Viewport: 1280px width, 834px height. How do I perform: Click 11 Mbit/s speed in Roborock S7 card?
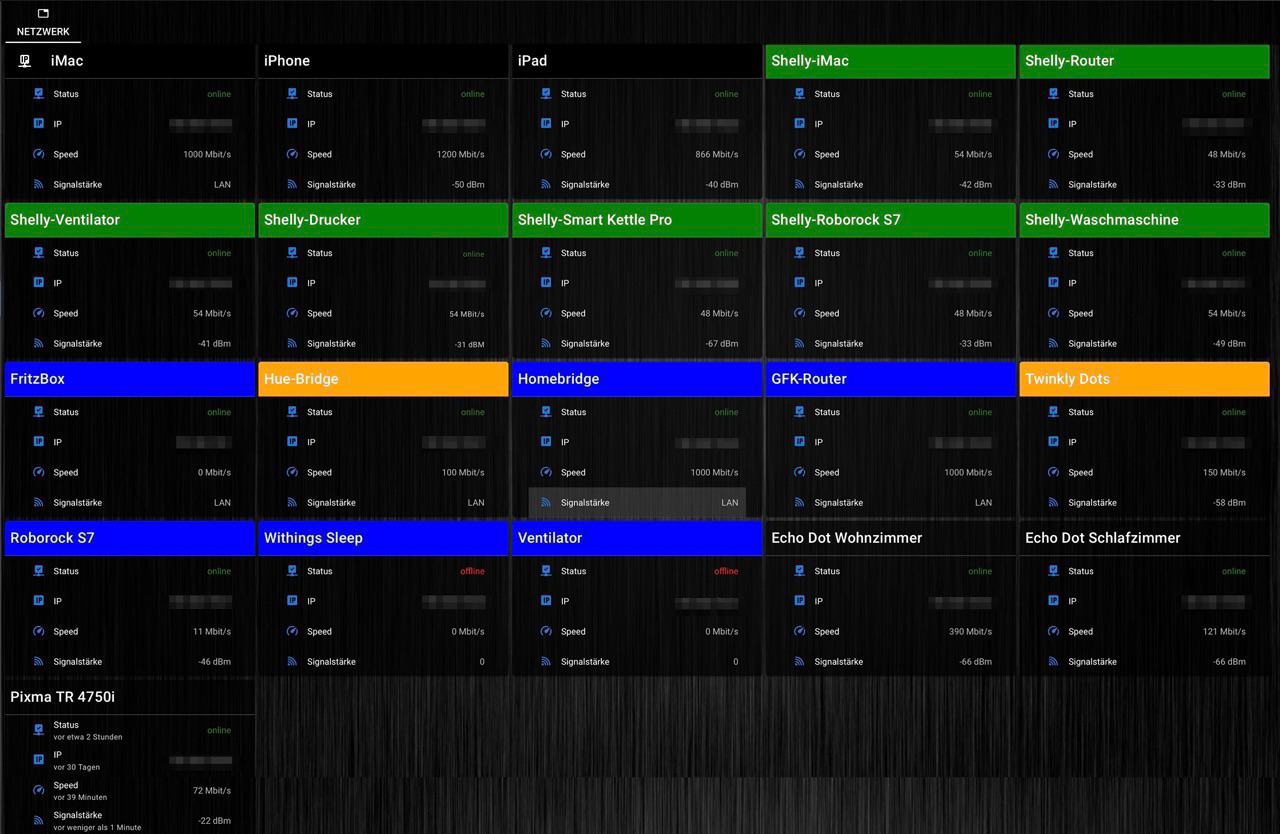click(x=212, y=631)
